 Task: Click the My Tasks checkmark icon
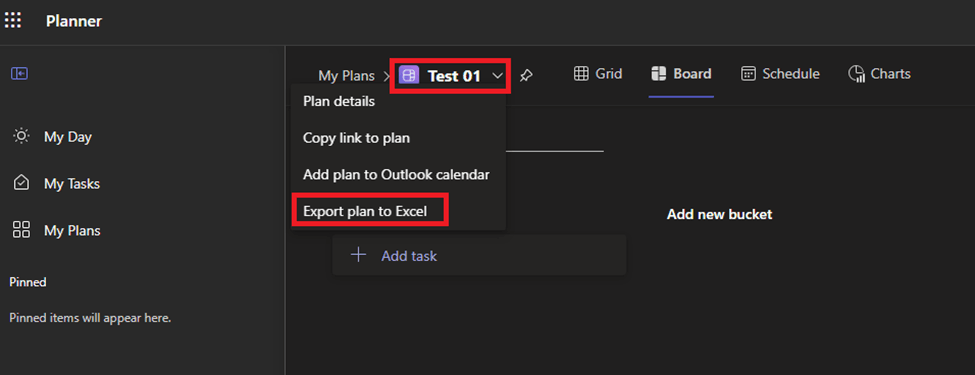pos(21,183)
